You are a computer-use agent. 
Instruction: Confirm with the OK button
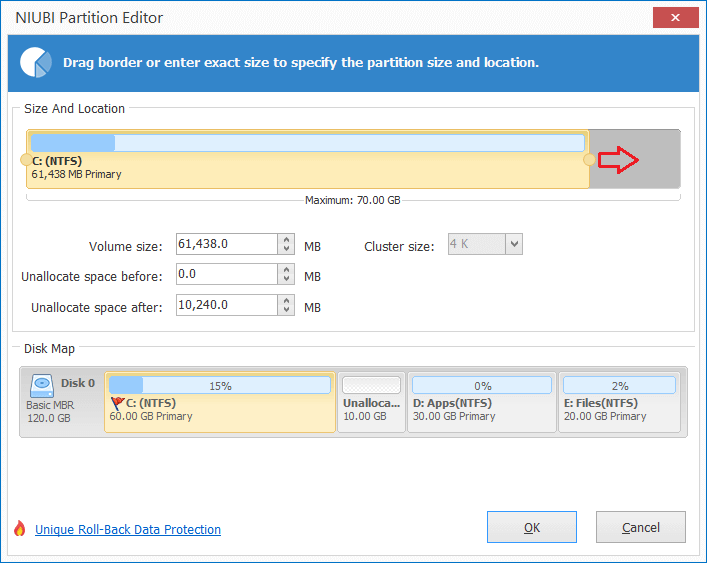pos(532,527)
